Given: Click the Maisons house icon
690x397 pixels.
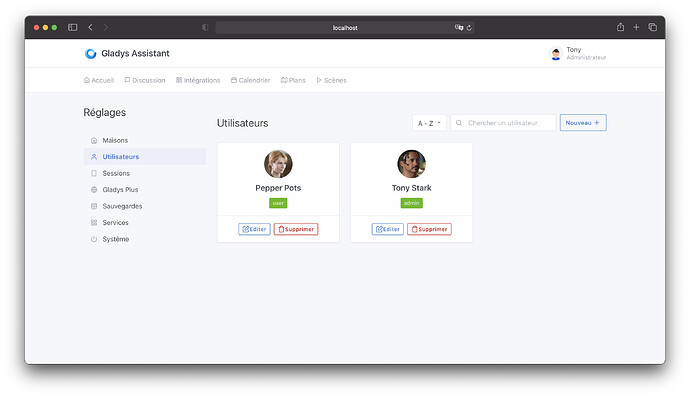Looking at the screenshot, I should pyautogui.click(x=94, y=140).
